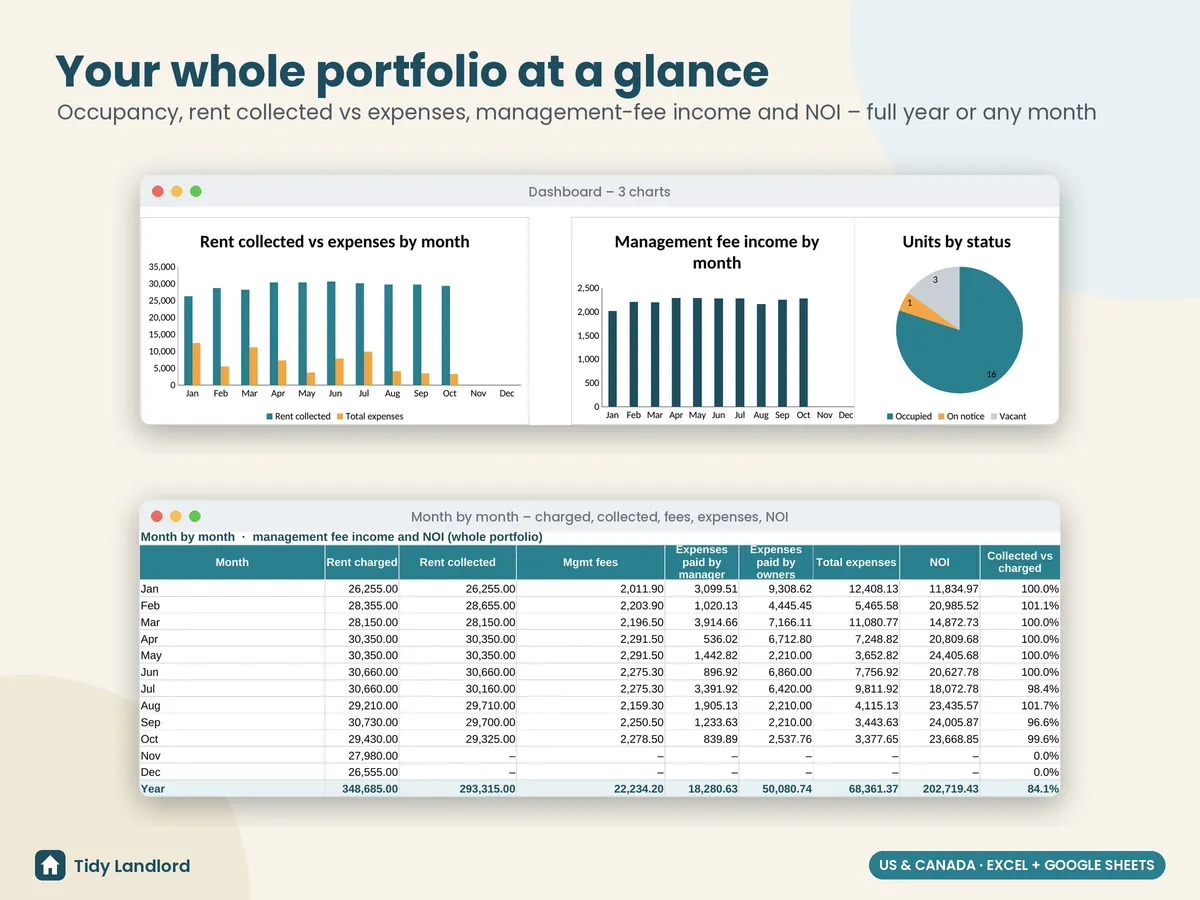Click the yellow dot on Month by month window

[176, 516]
